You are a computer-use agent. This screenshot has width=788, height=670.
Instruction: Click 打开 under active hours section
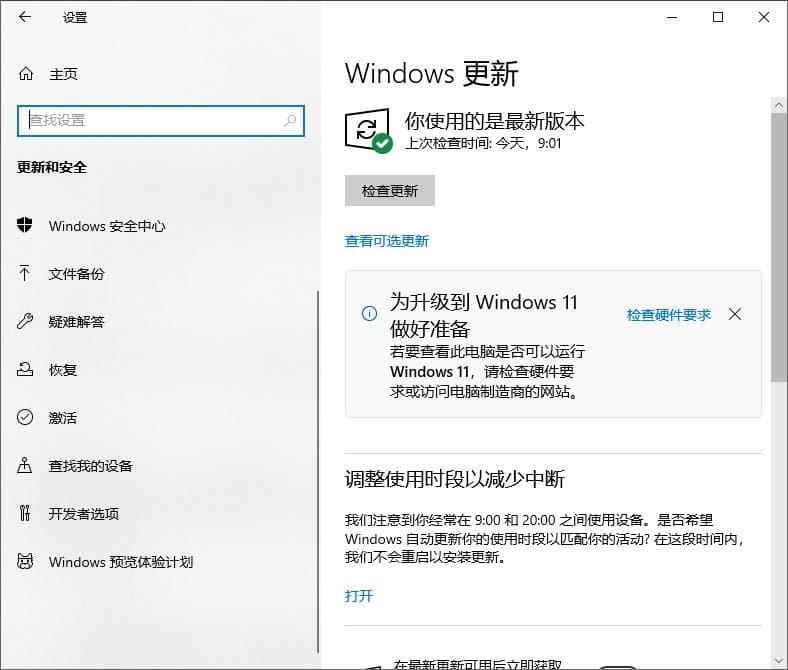pyautogui.click(x=359, y=596)
